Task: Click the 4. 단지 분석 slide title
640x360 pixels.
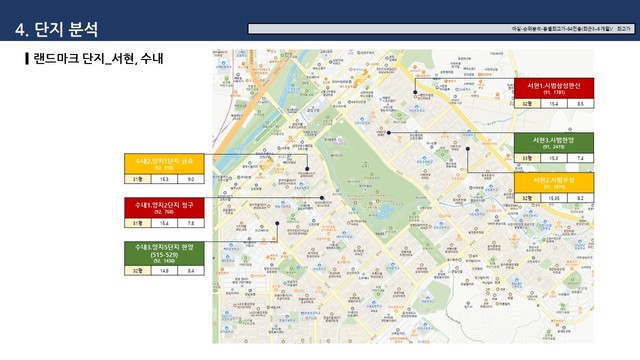Action: 56,29
